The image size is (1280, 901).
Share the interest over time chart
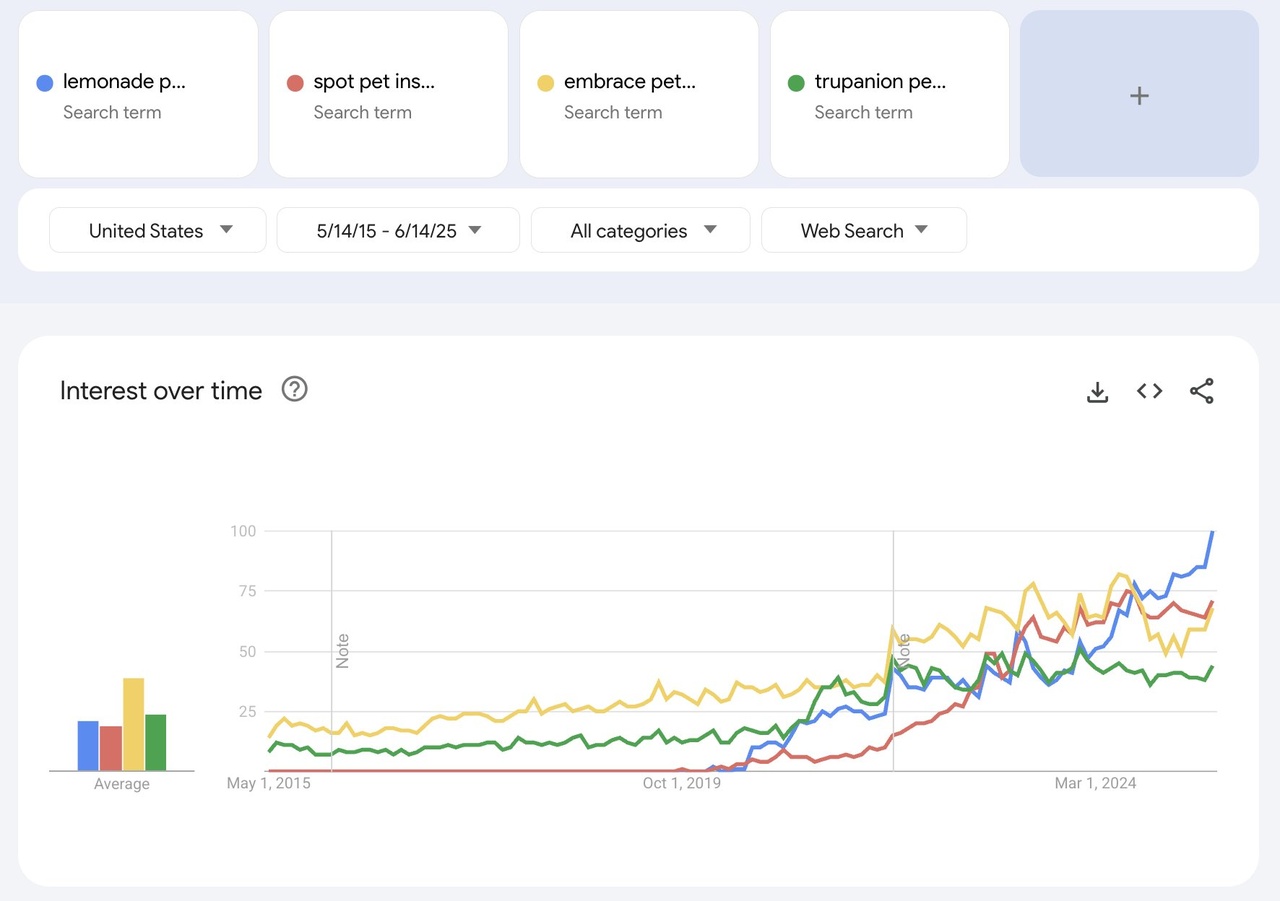(1201, 391)
